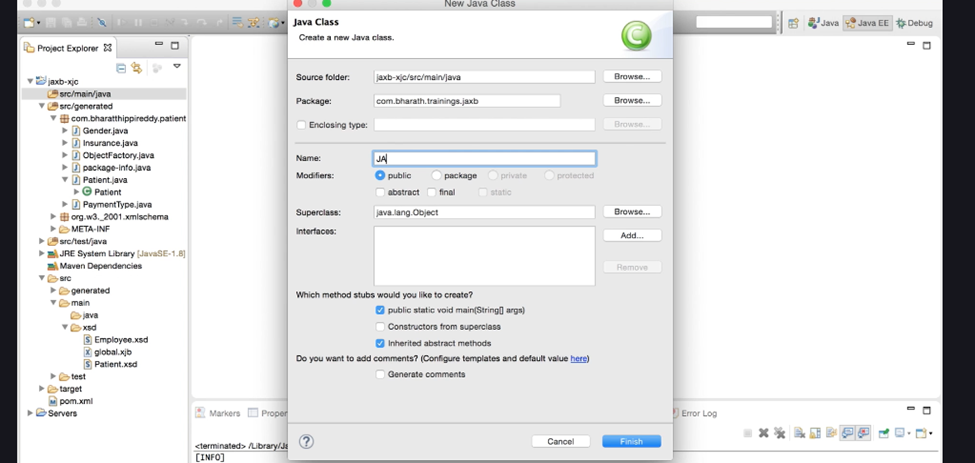Click the help question mark icon
Image resolution: width=975 pixels, height=463 pixels.
307,441
